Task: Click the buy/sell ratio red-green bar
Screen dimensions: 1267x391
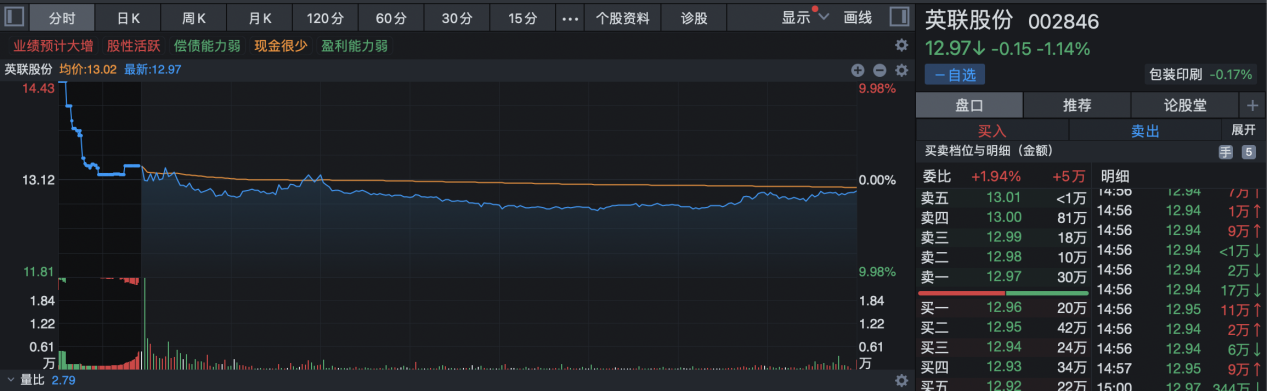Action: [1003, 293]
